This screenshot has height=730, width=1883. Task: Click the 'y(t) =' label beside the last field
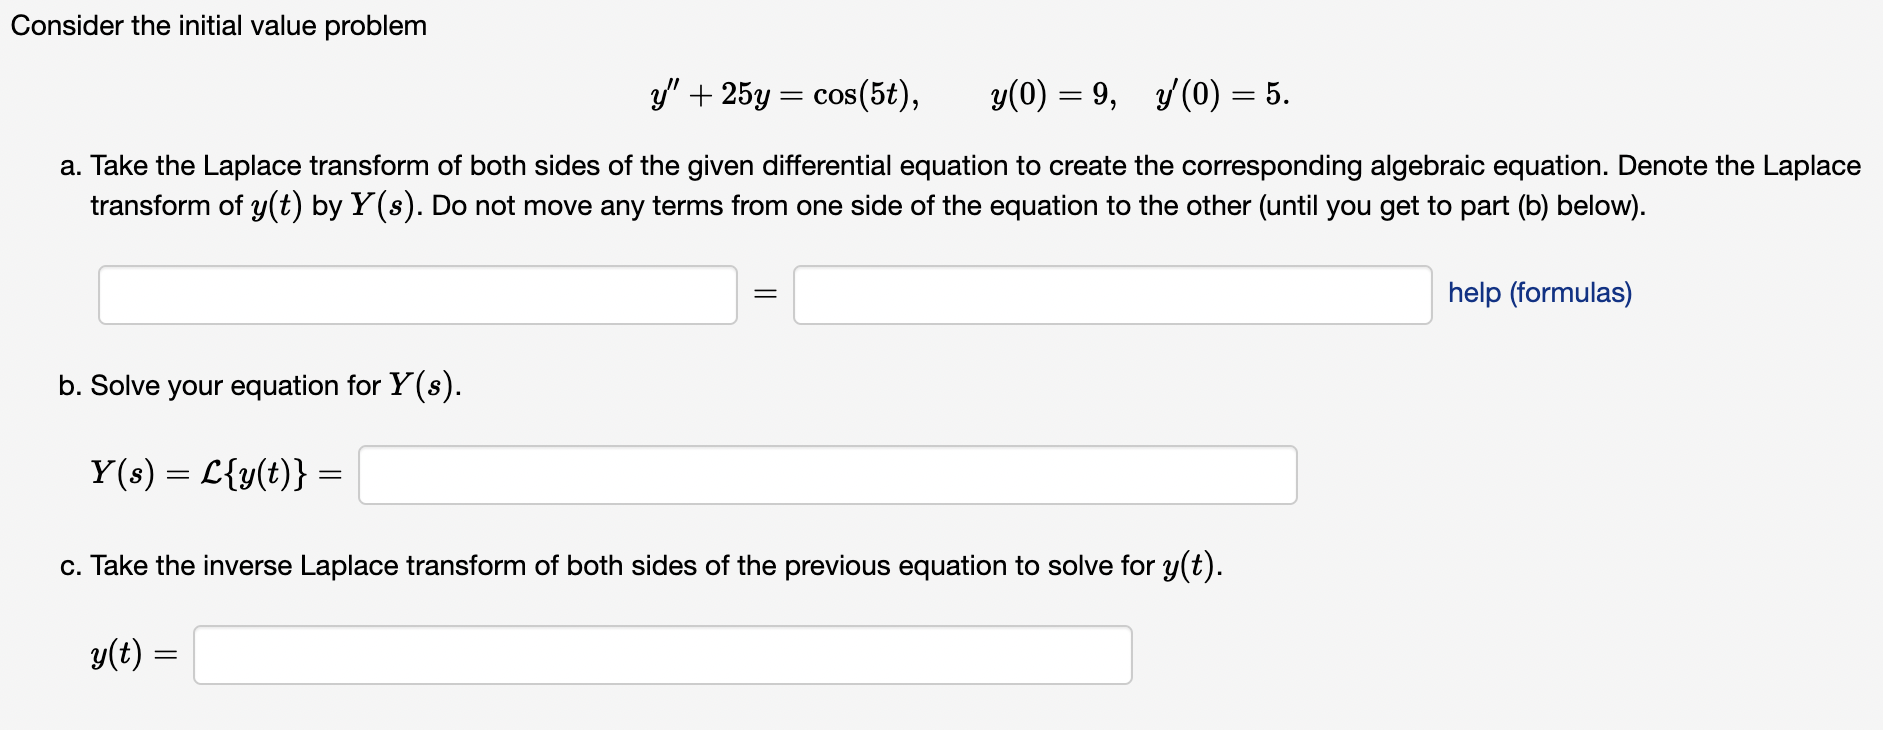[x=134, y=654]
